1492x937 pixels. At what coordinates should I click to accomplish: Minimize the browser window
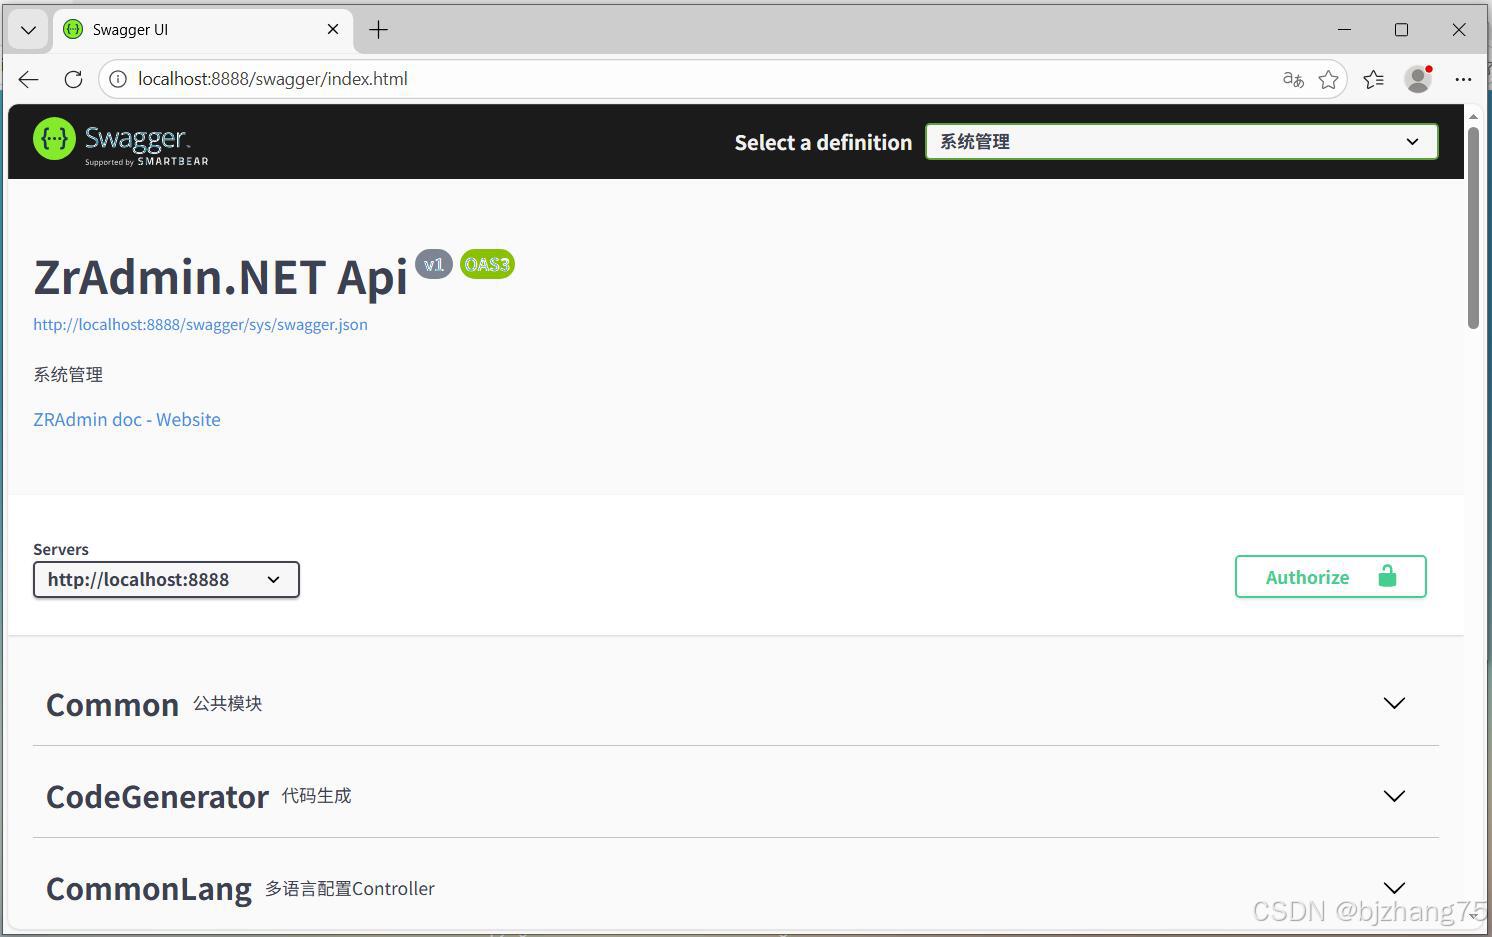[x=1344, y=30]
